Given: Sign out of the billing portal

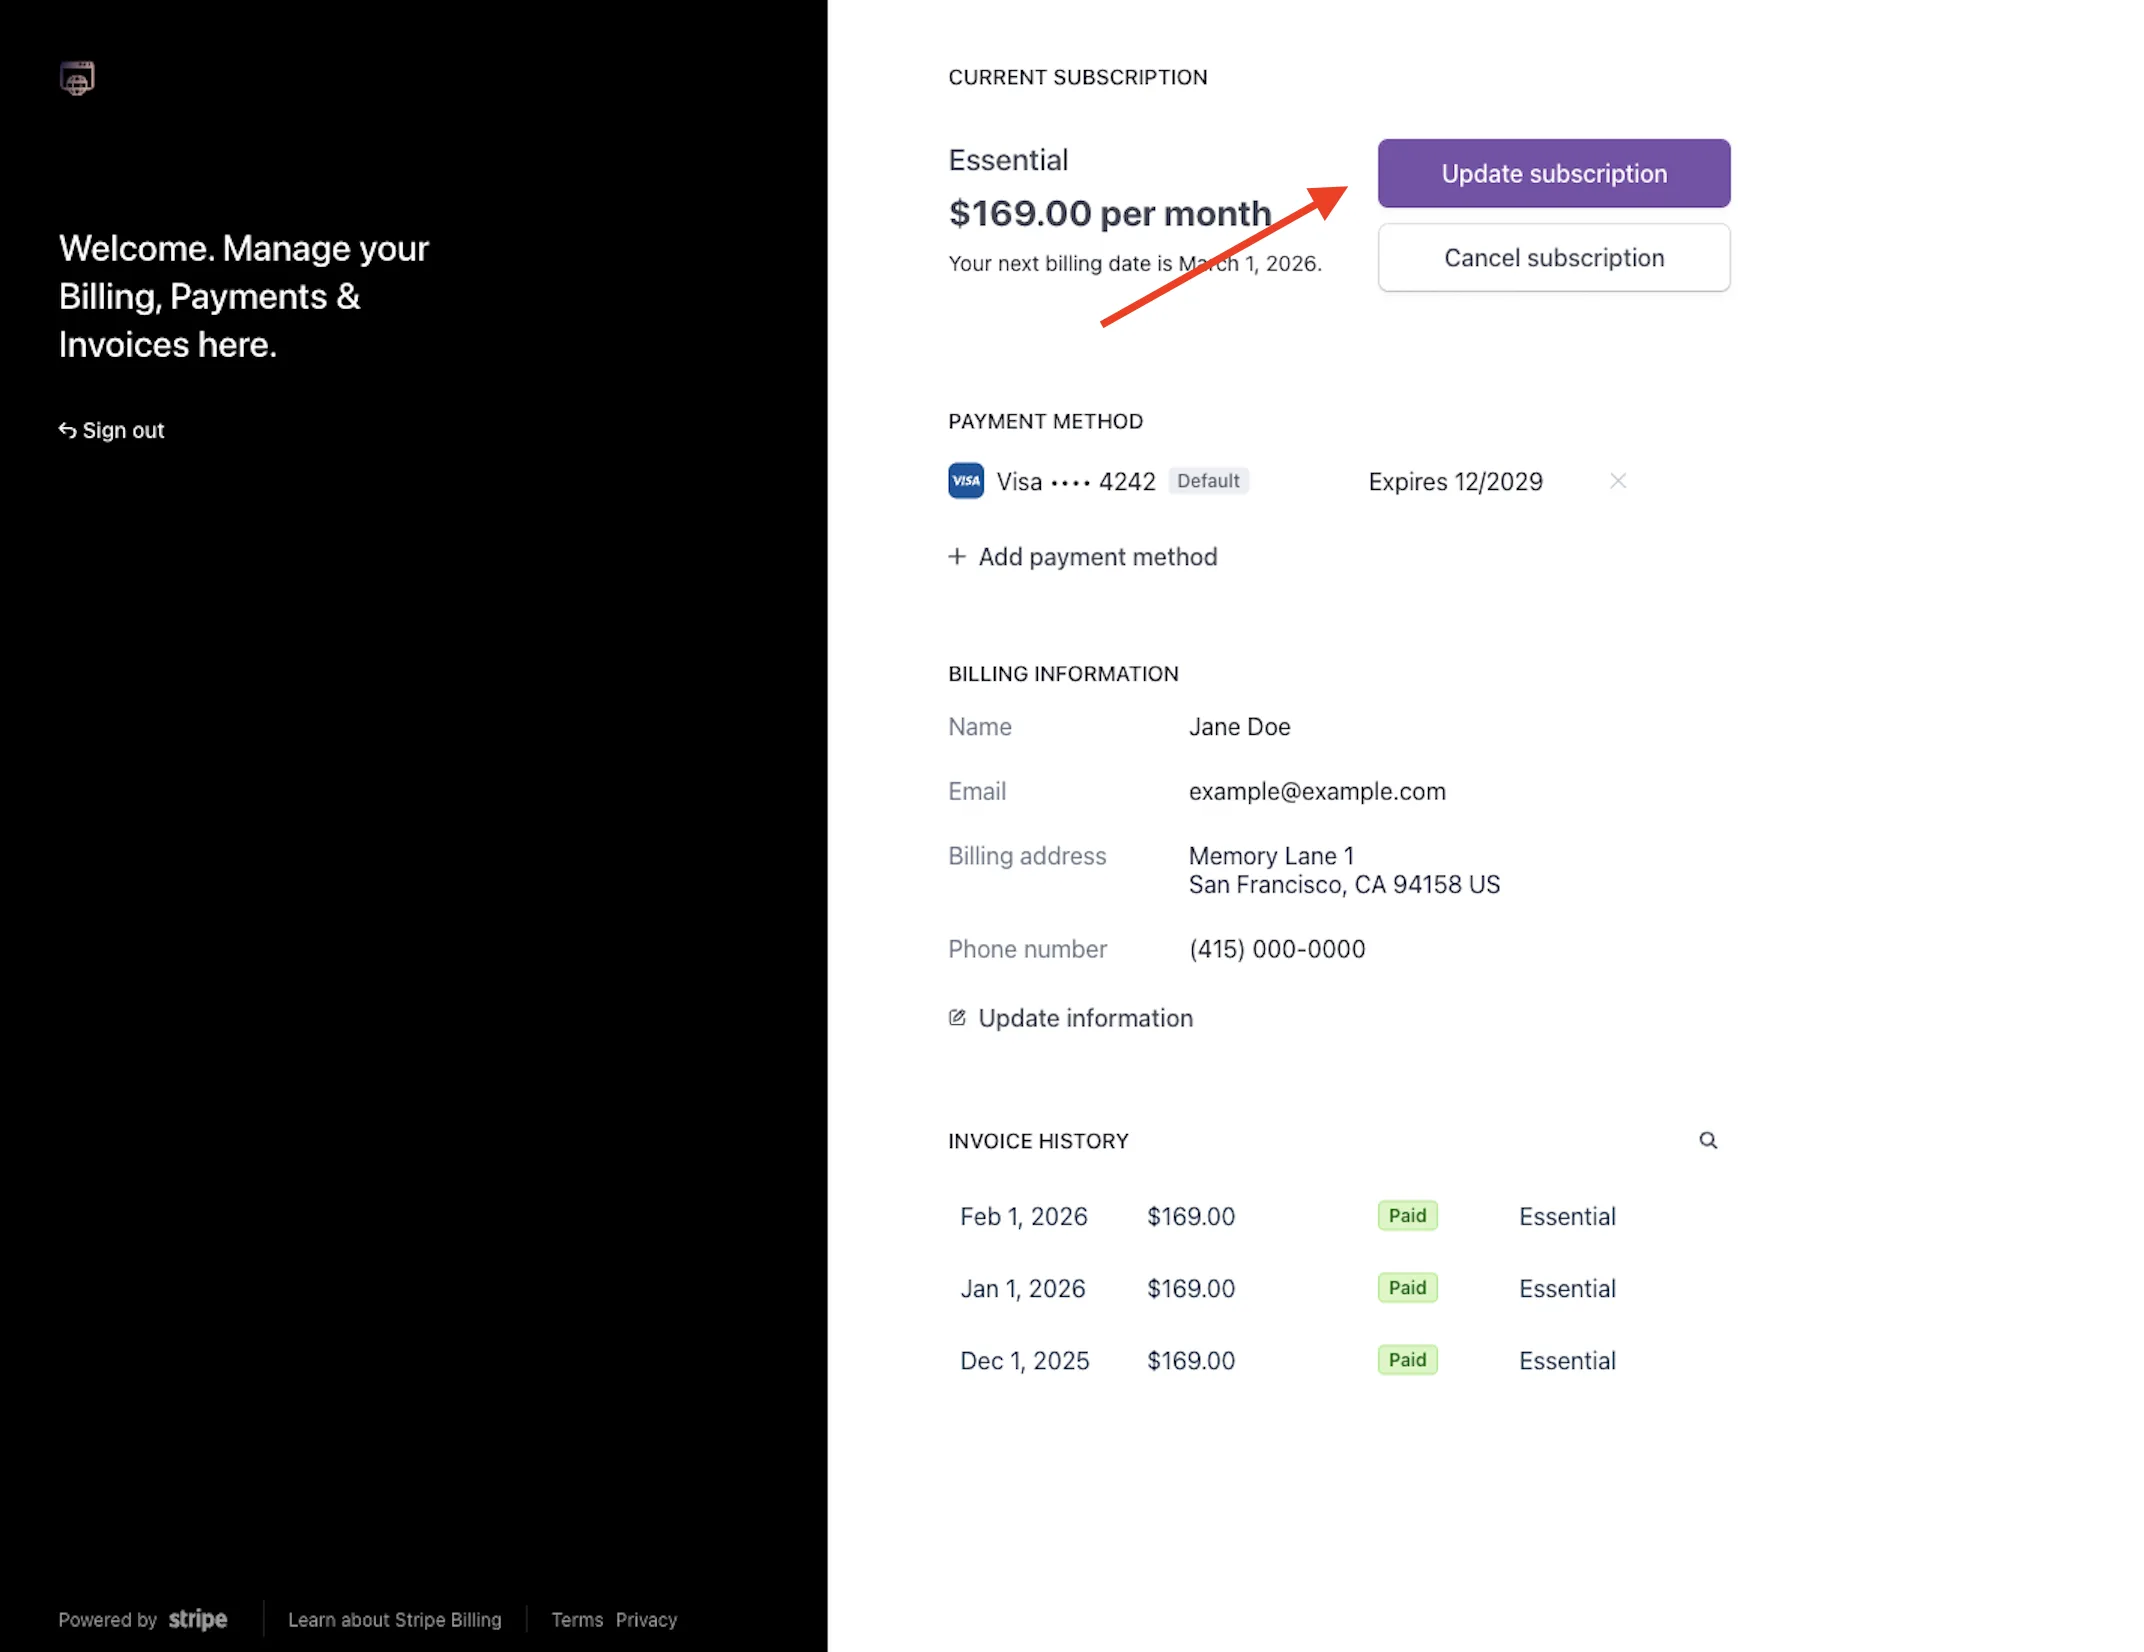Looking at the screenshot, I should (x=111, y=430).
